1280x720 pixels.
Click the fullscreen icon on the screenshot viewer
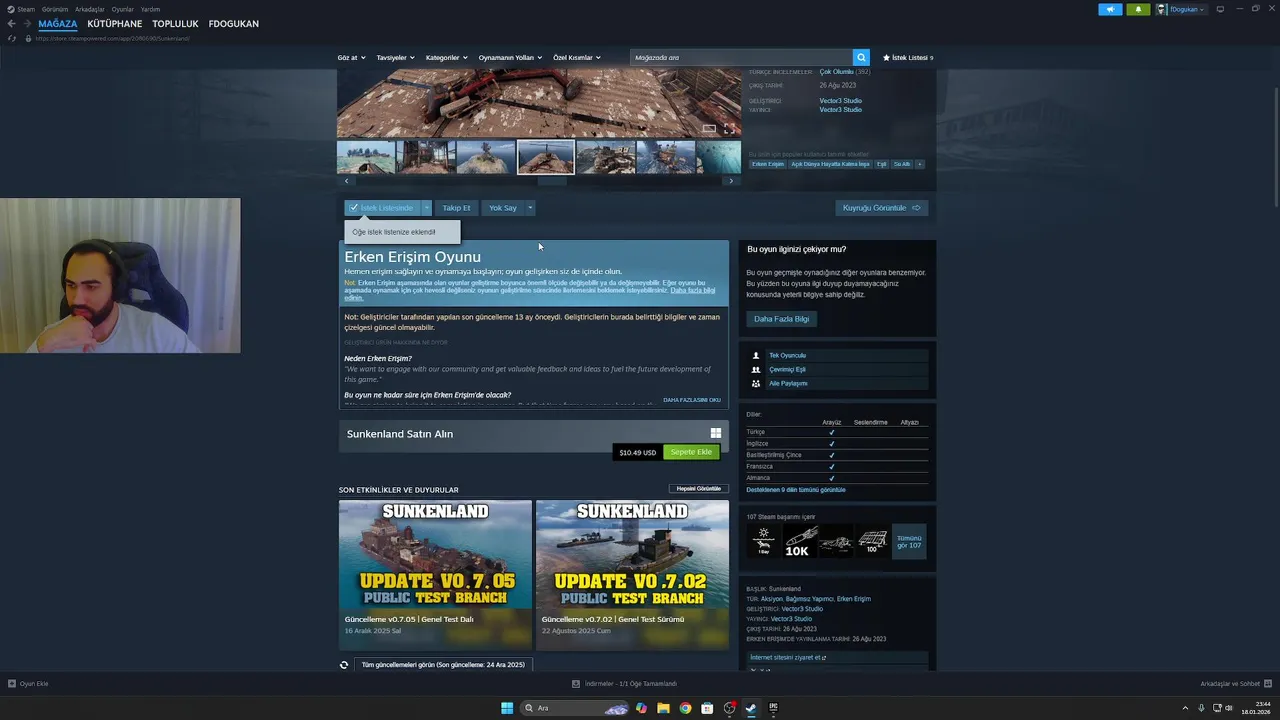(x=729, y=128)
